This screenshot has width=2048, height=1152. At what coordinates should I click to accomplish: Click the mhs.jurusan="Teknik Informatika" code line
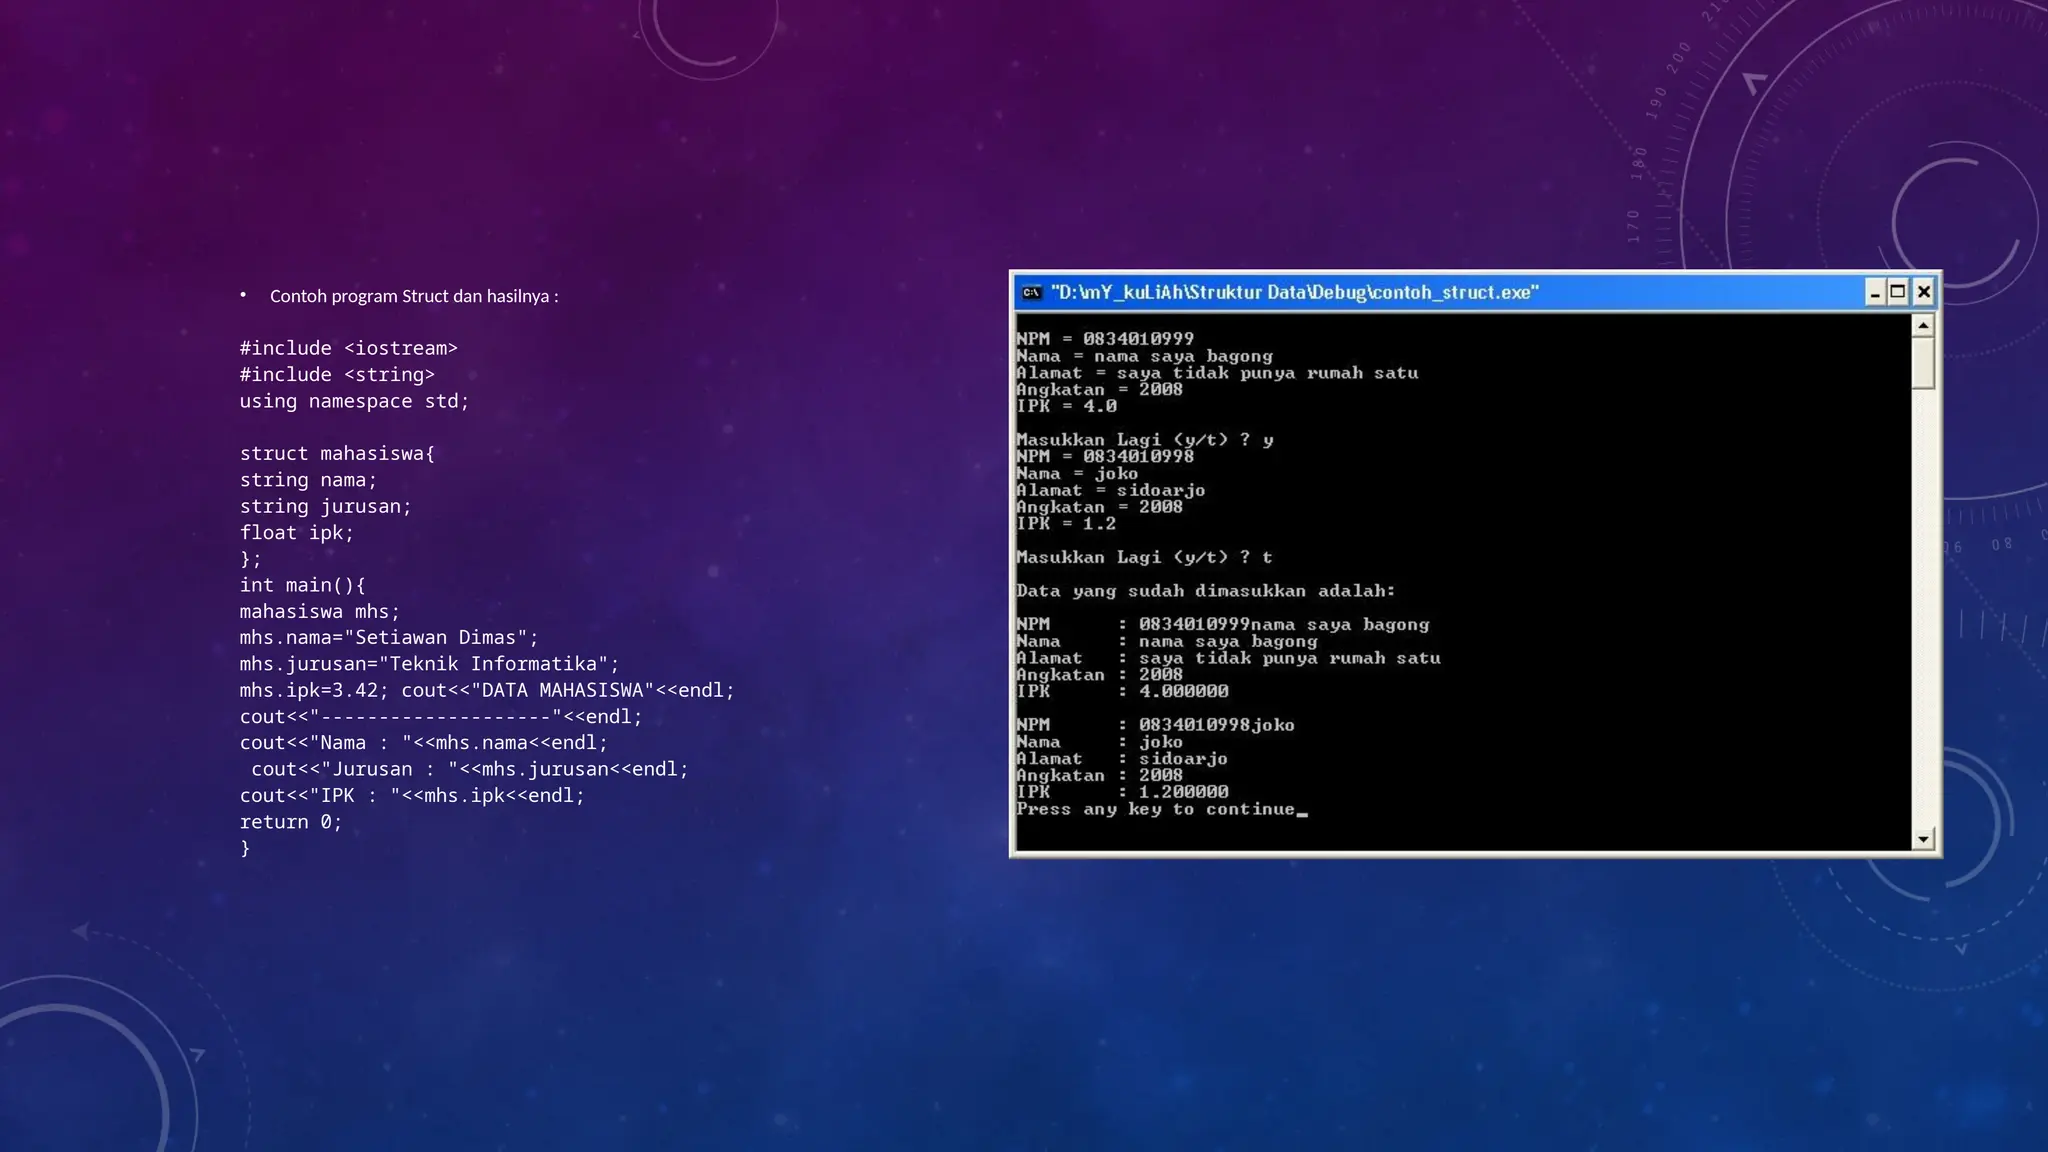click(429, 664)
